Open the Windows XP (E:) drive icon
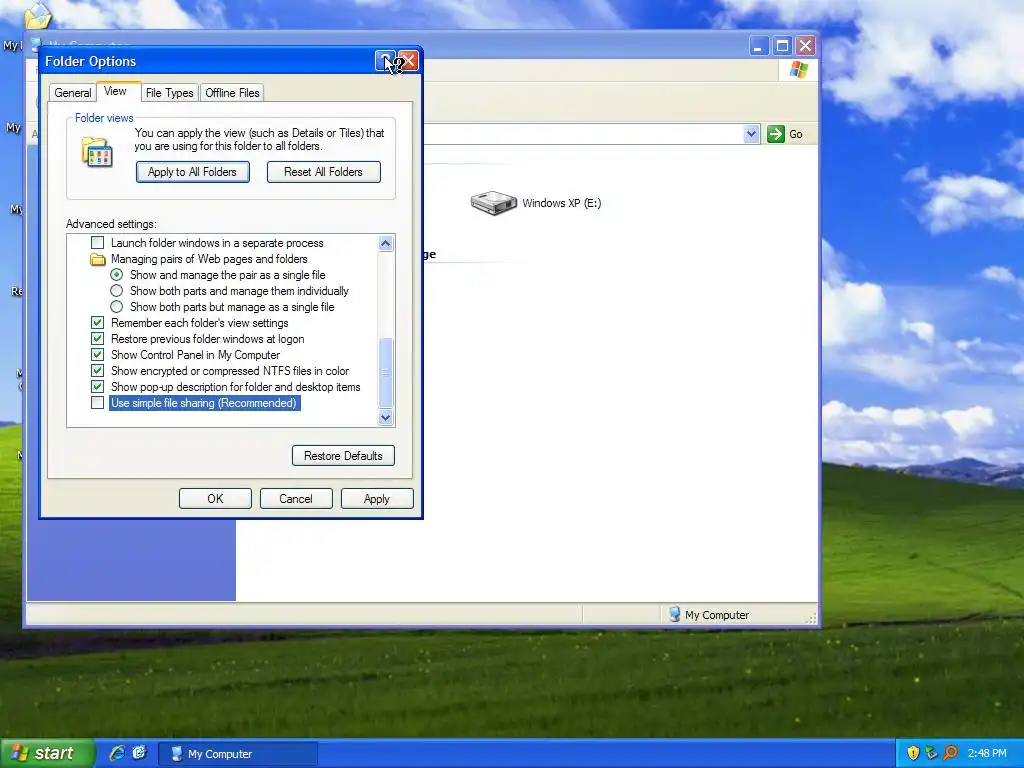 (x=494, y=202)
